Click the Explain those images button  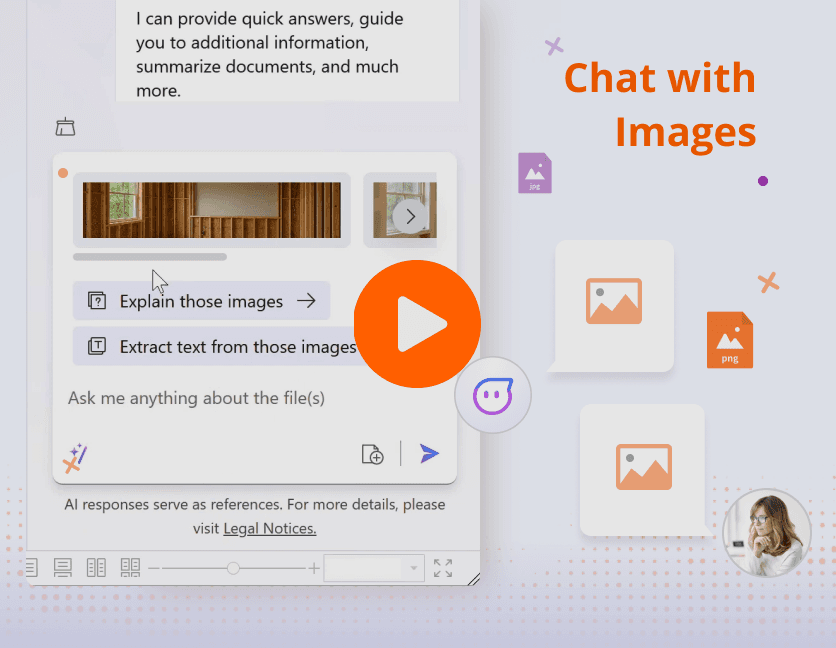point(201,301)
